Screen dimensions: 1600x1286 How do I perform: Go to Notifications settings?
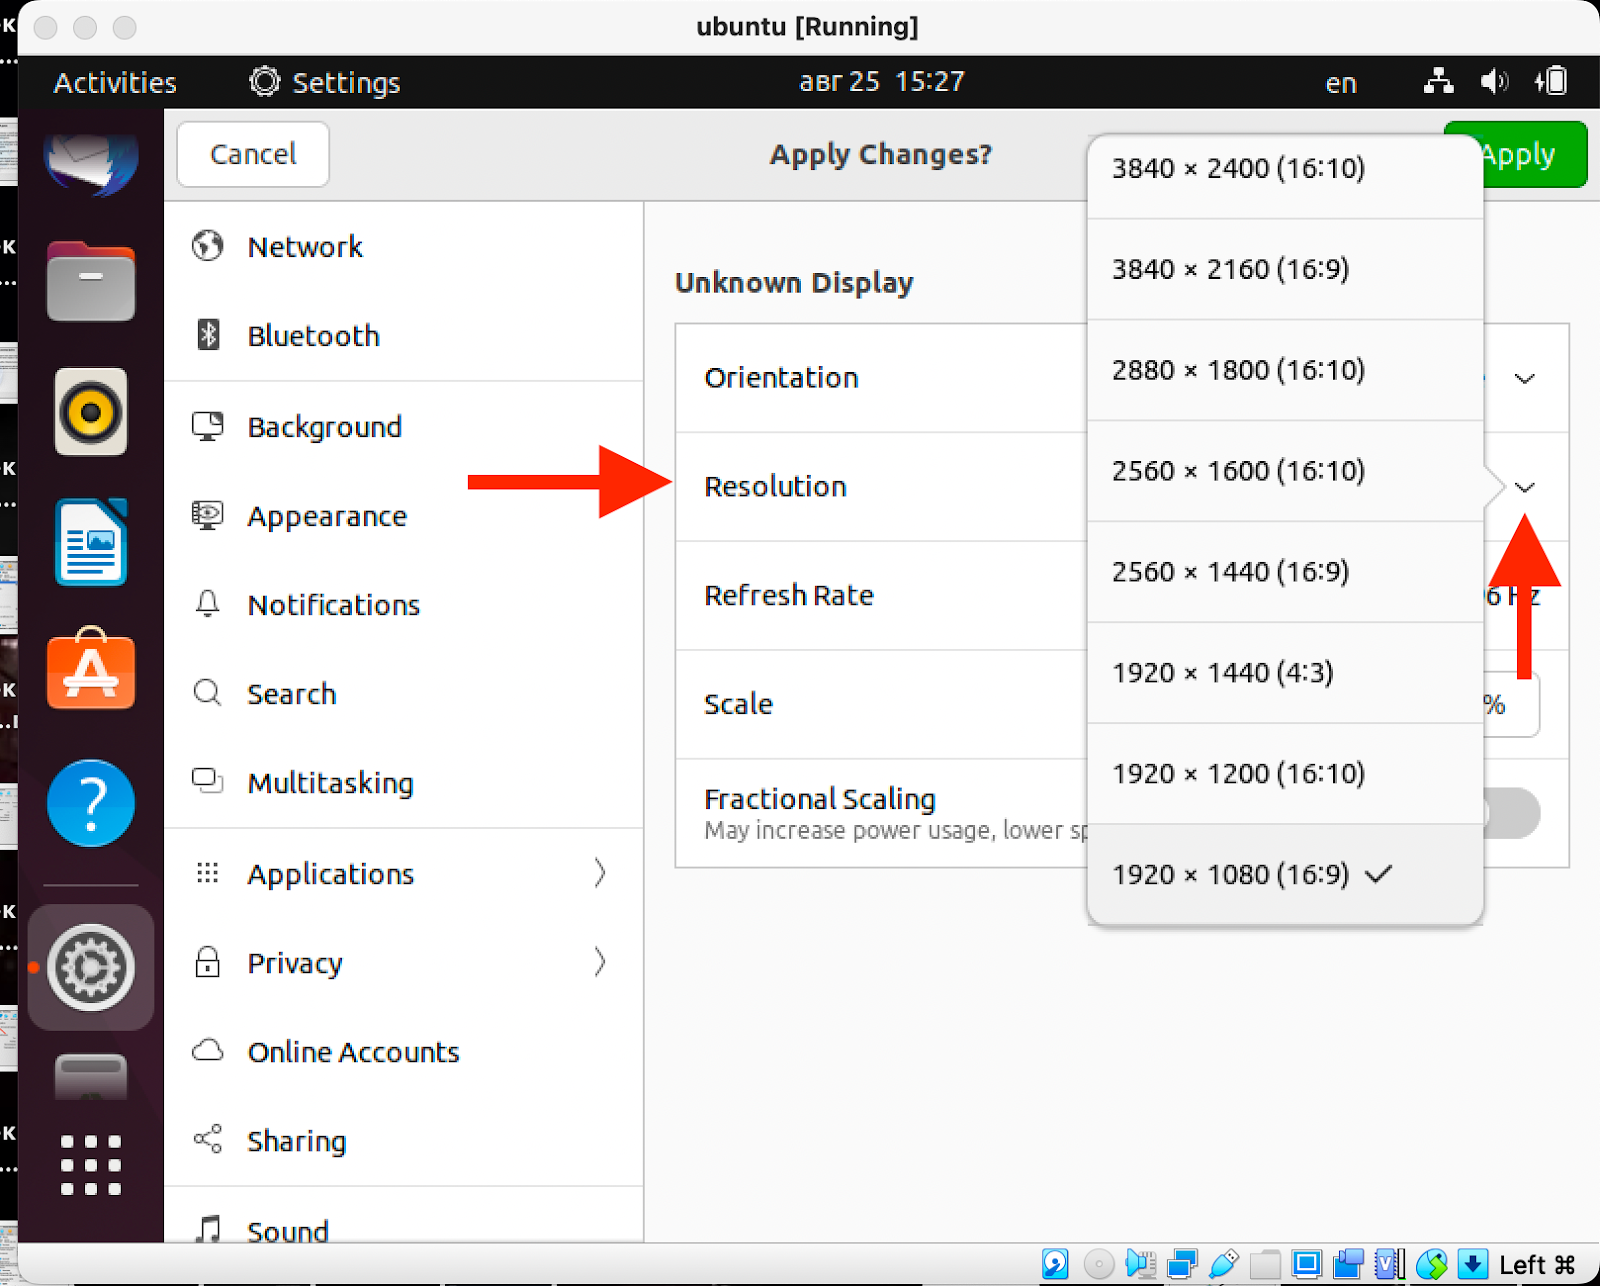point(333,605)
